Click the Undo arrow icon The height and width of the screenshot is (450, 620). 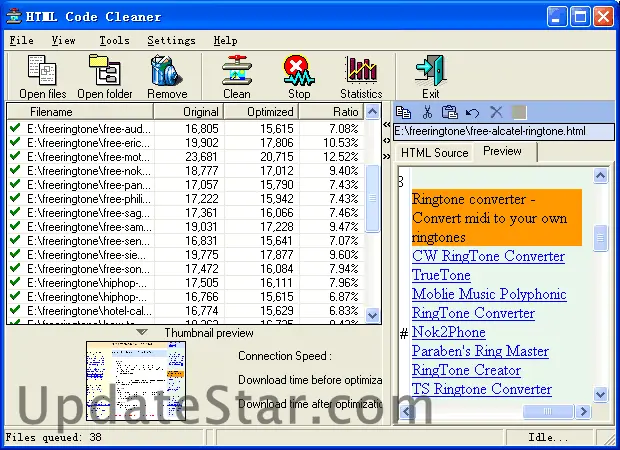point(473,113)
